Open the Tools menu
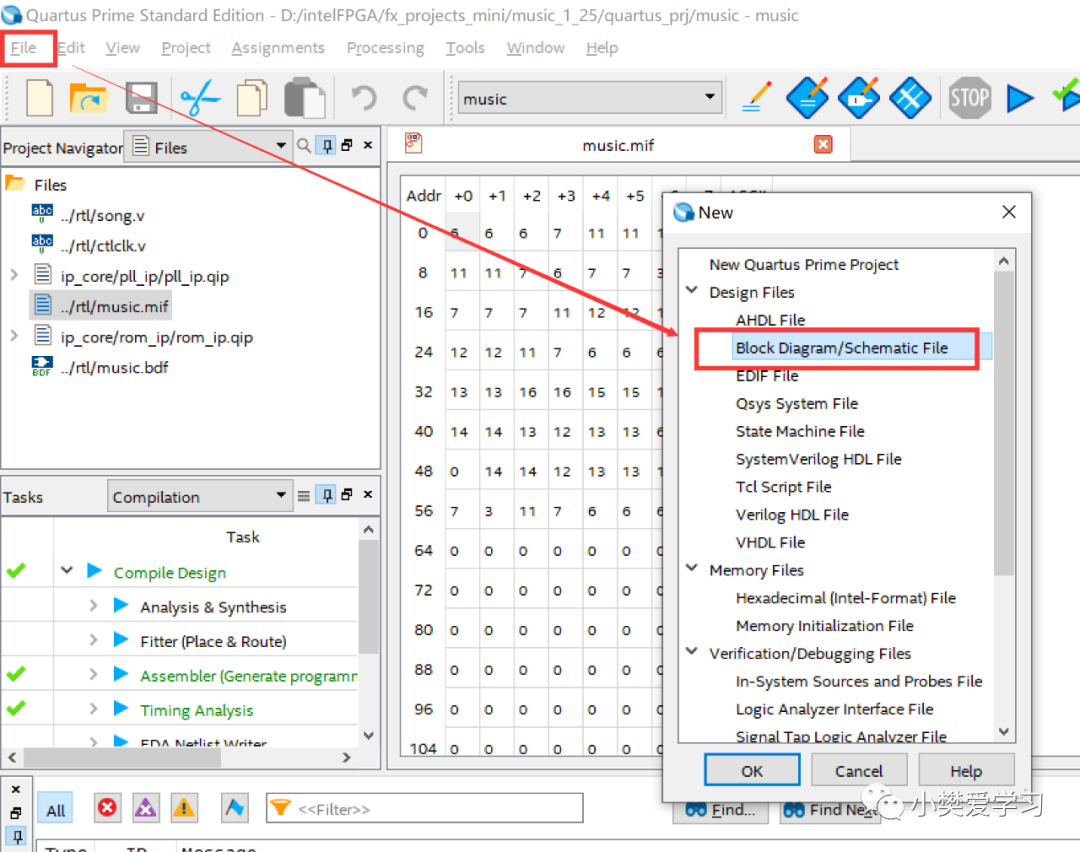This screenshot has height=852, width=1080. [465, 48]
